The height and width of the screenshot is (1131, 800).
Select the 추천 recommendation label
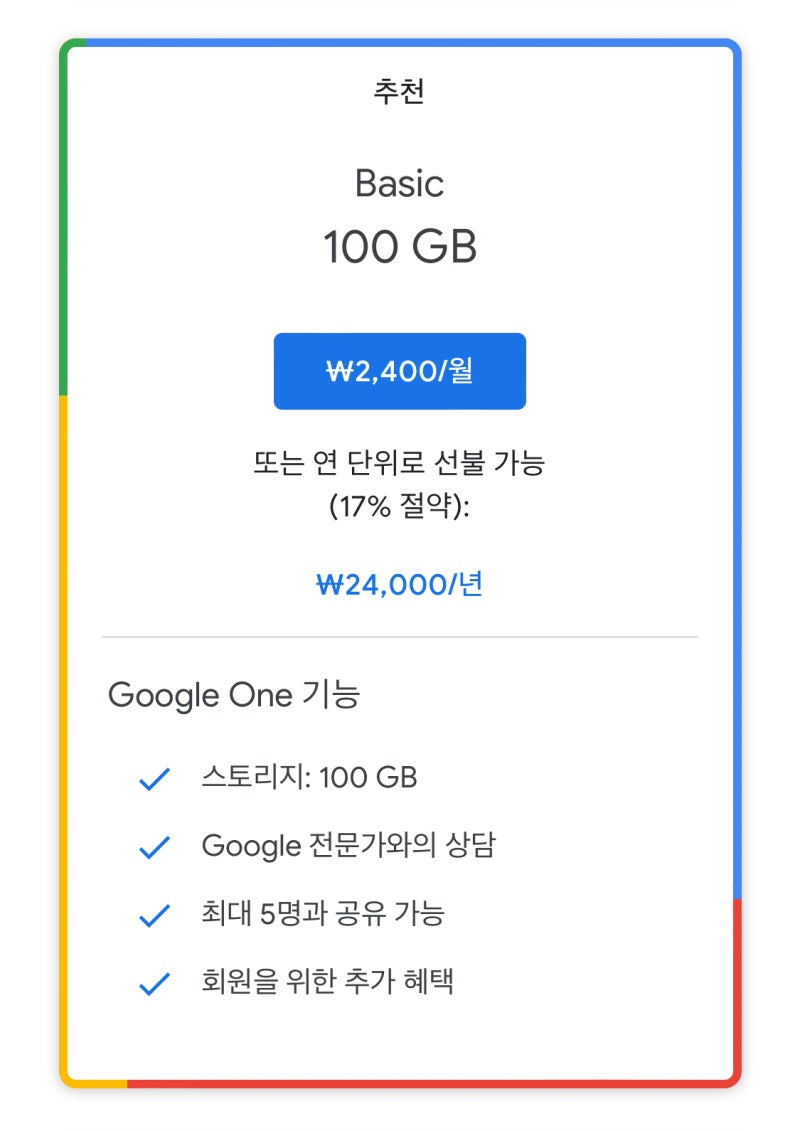click(399, 89)
